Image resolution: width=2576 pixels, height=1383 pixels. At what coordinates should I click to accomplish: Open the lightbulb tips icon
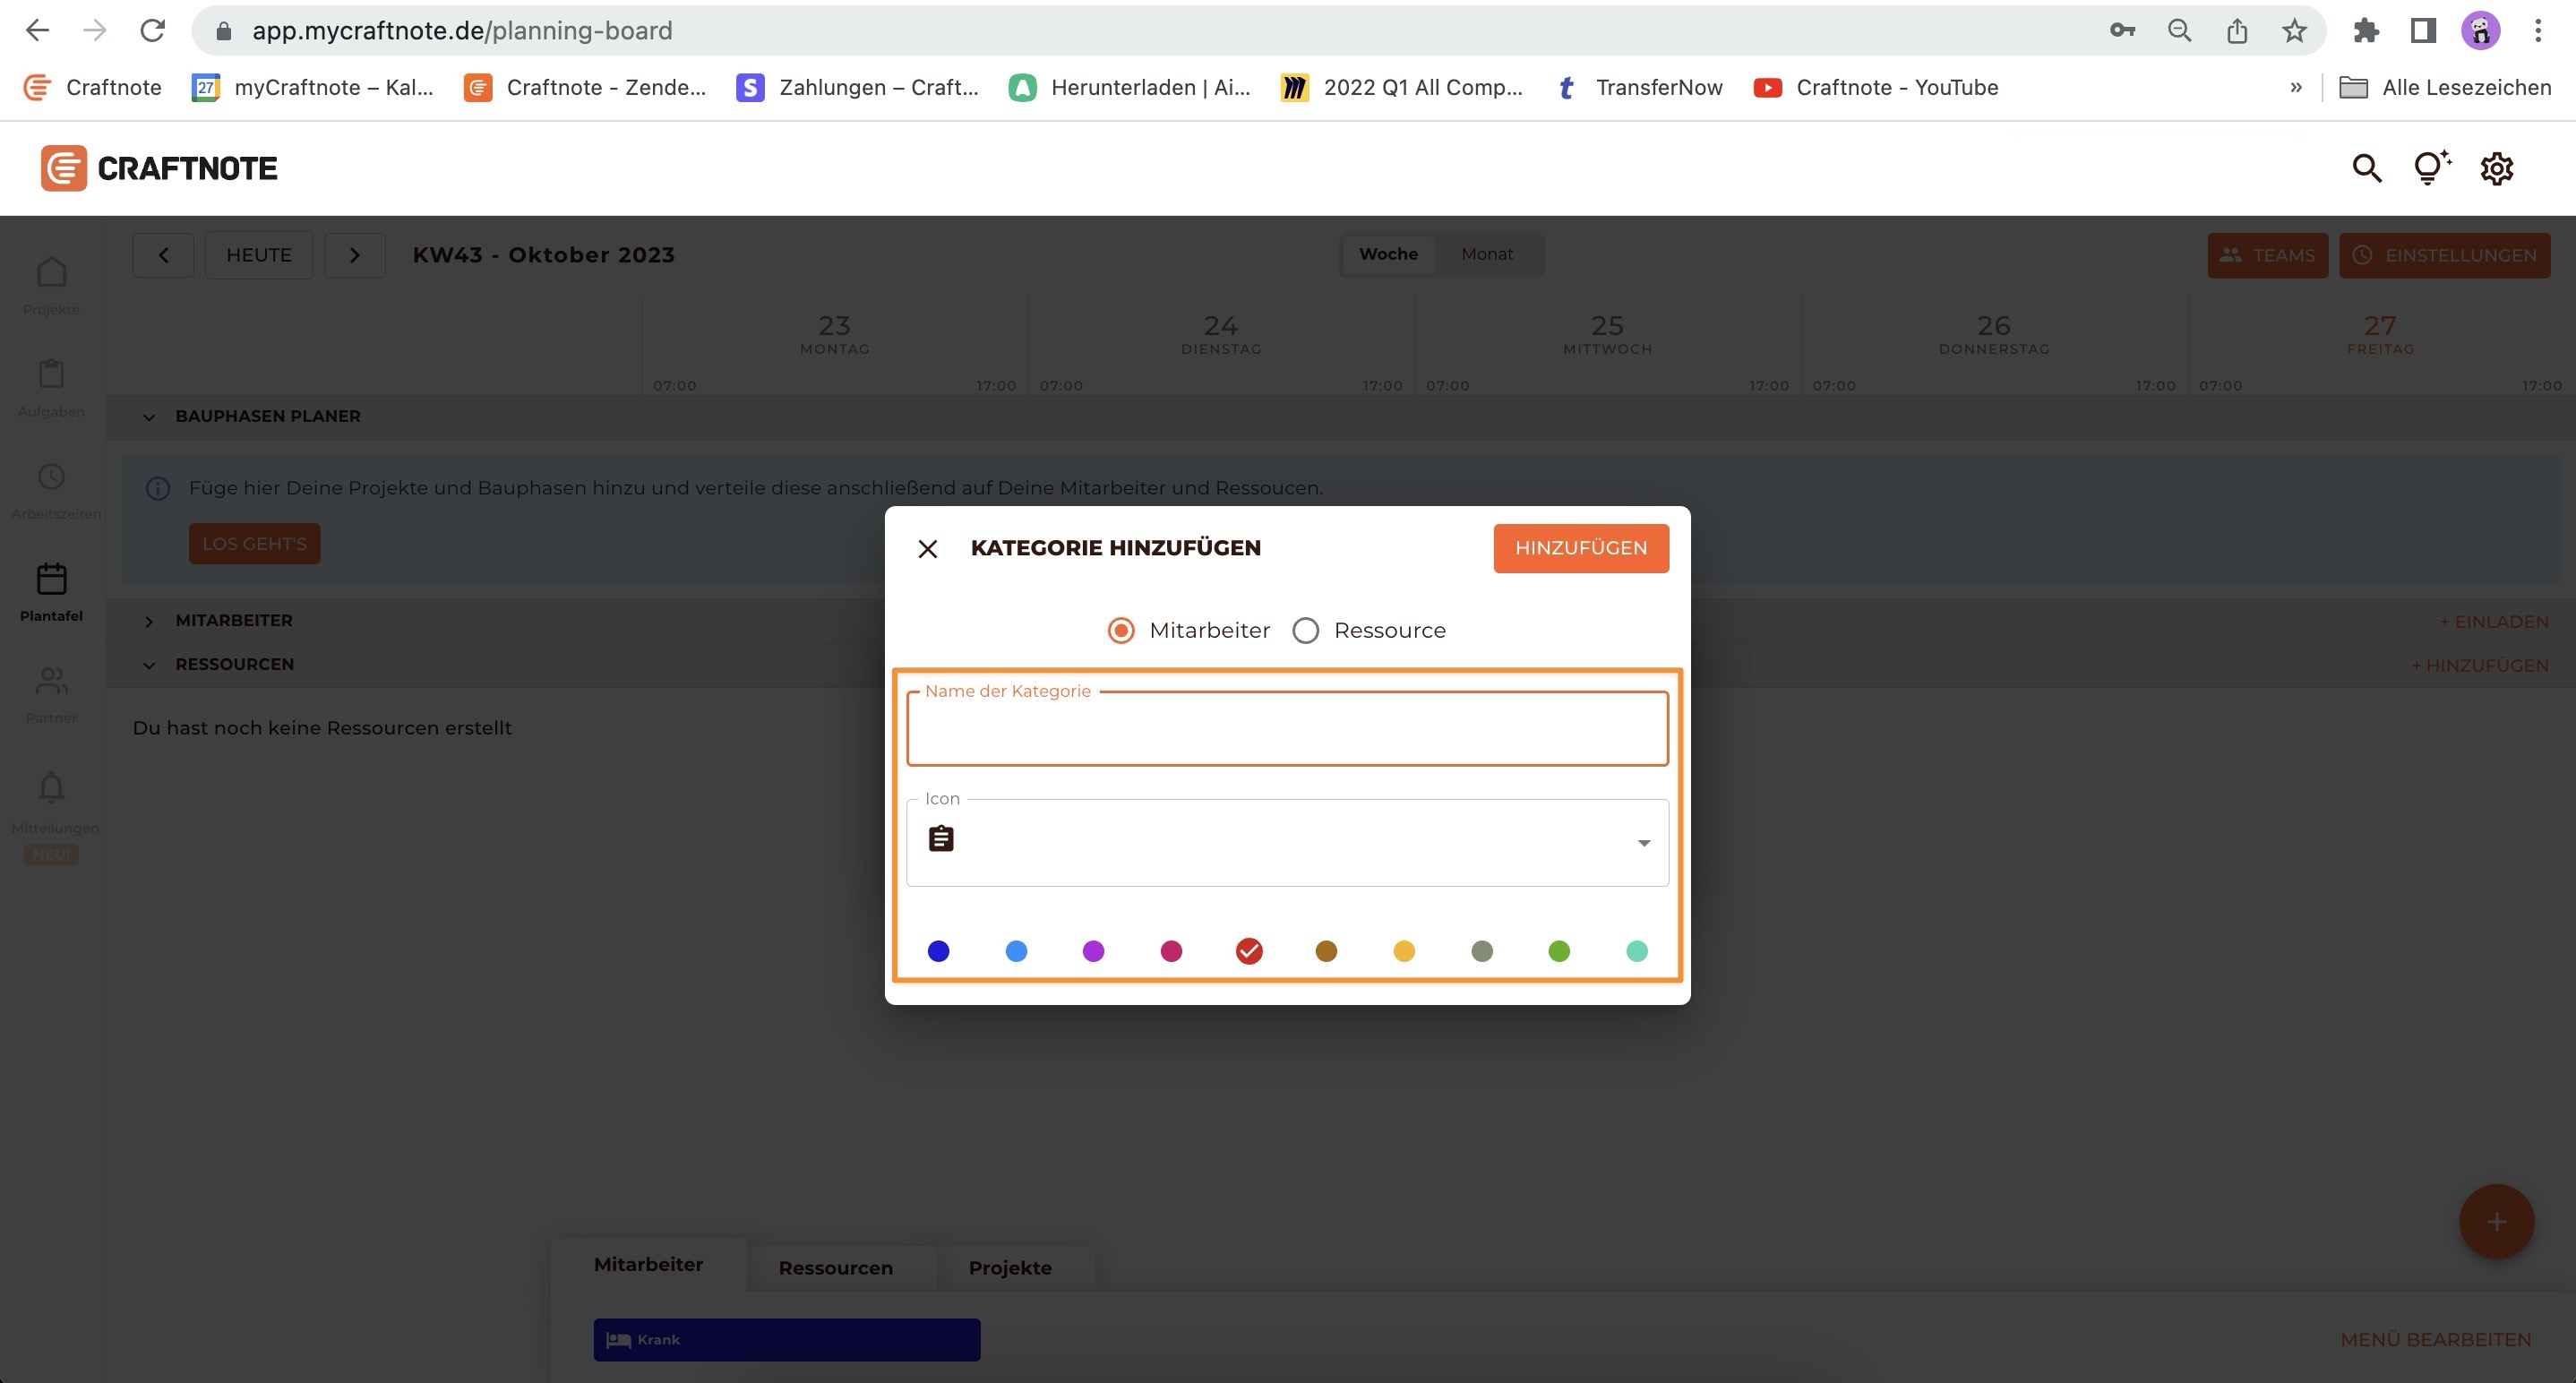[2431, 168]
